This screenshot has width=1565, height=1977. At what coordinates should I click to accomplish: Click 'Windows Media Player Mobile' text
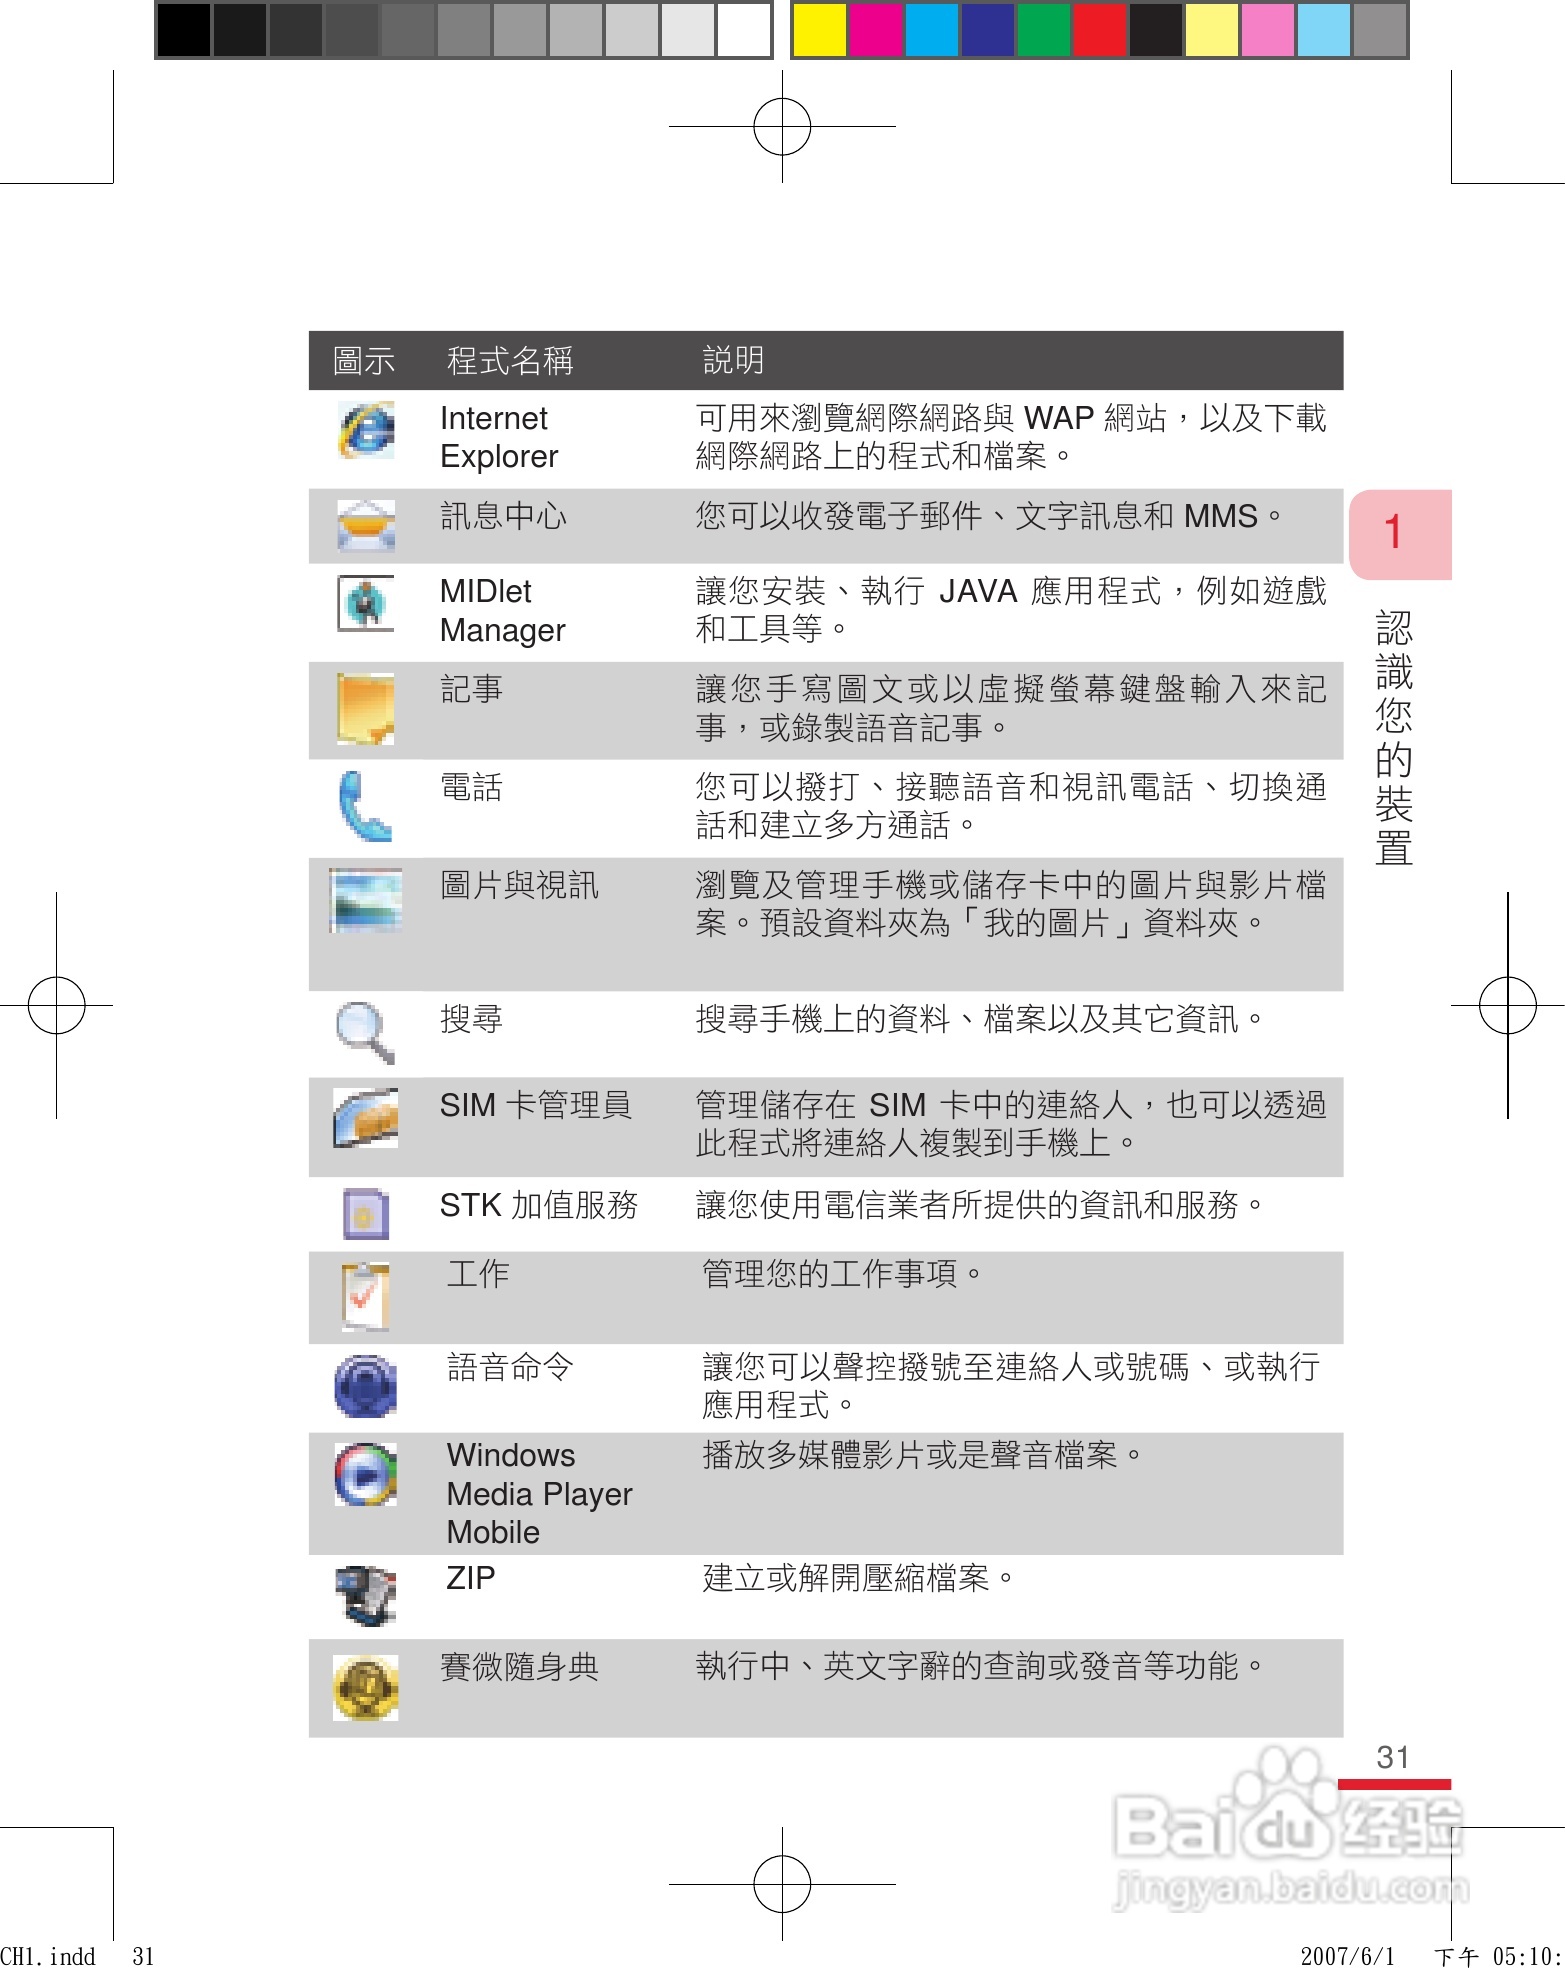pos(539,1494)
